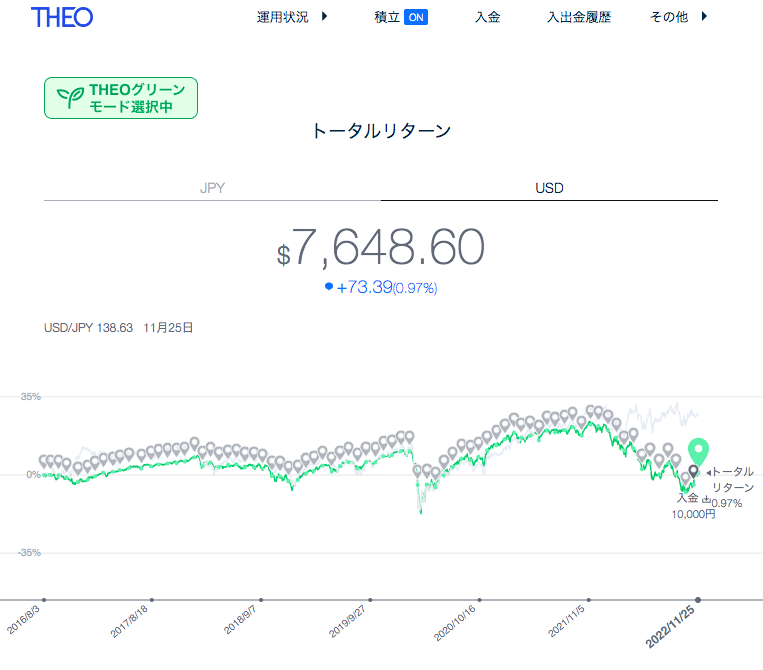
Task: Select the 2019/9/27 timeline point
Action: (x=370, y=600)
